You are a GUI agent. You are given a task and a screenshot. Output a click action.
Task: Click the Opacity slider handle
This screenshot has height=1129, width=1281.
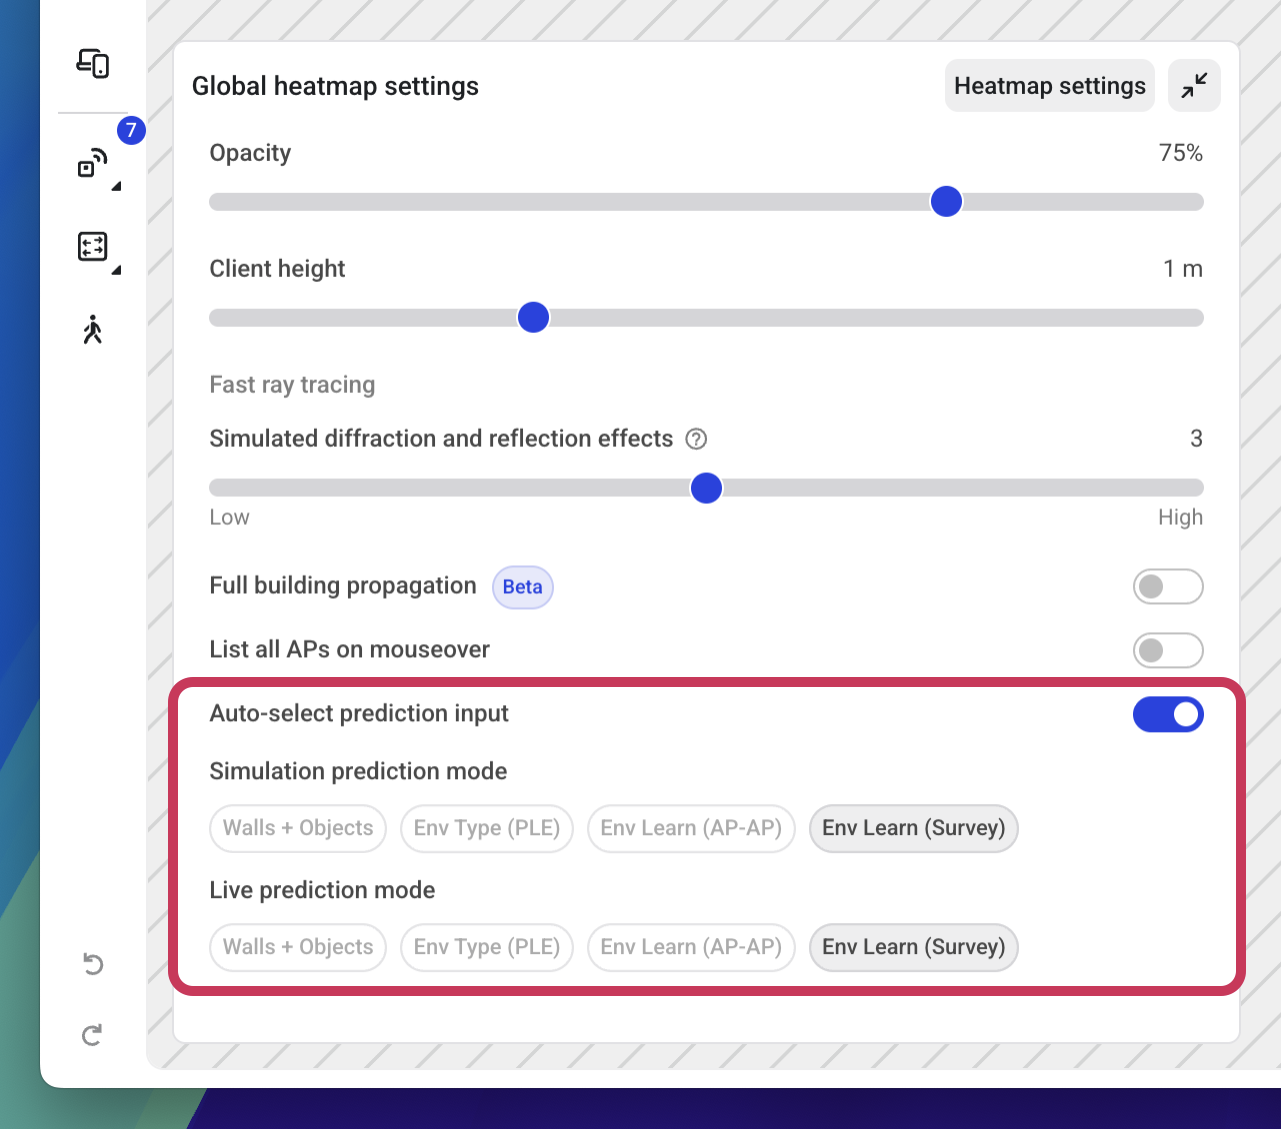coord(946,202)
